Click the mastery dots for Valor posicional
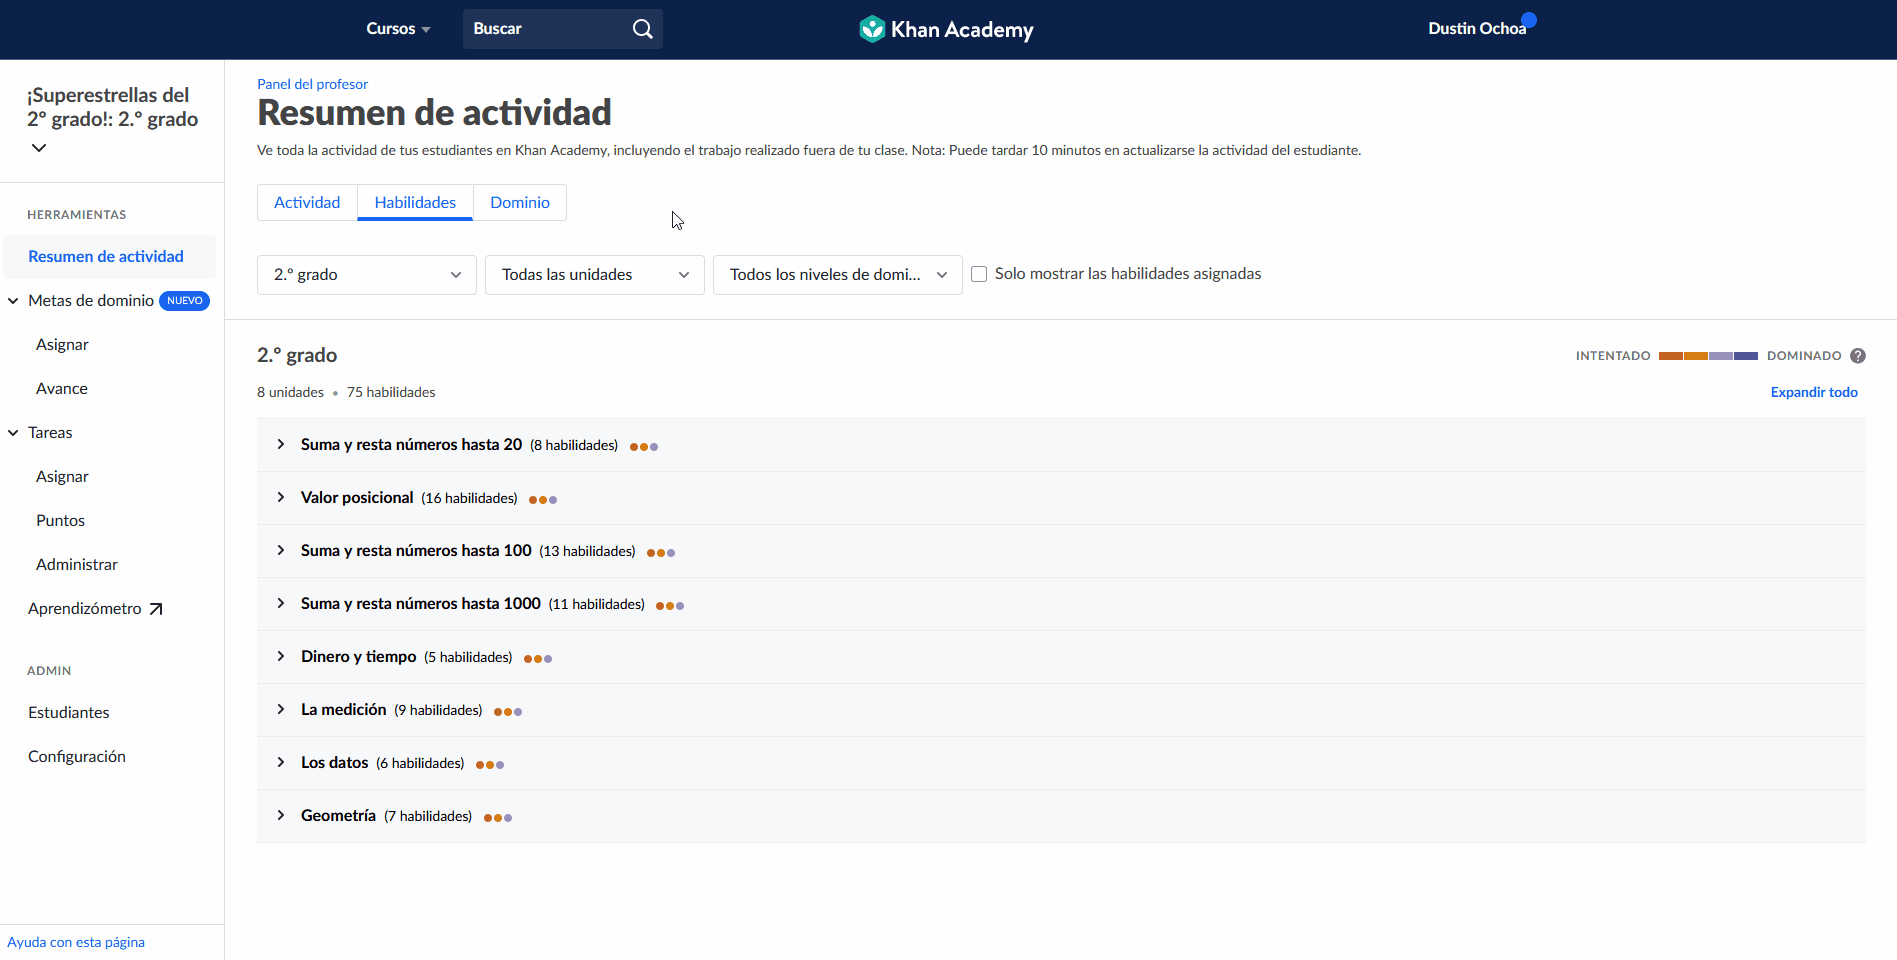 point(543,500)
